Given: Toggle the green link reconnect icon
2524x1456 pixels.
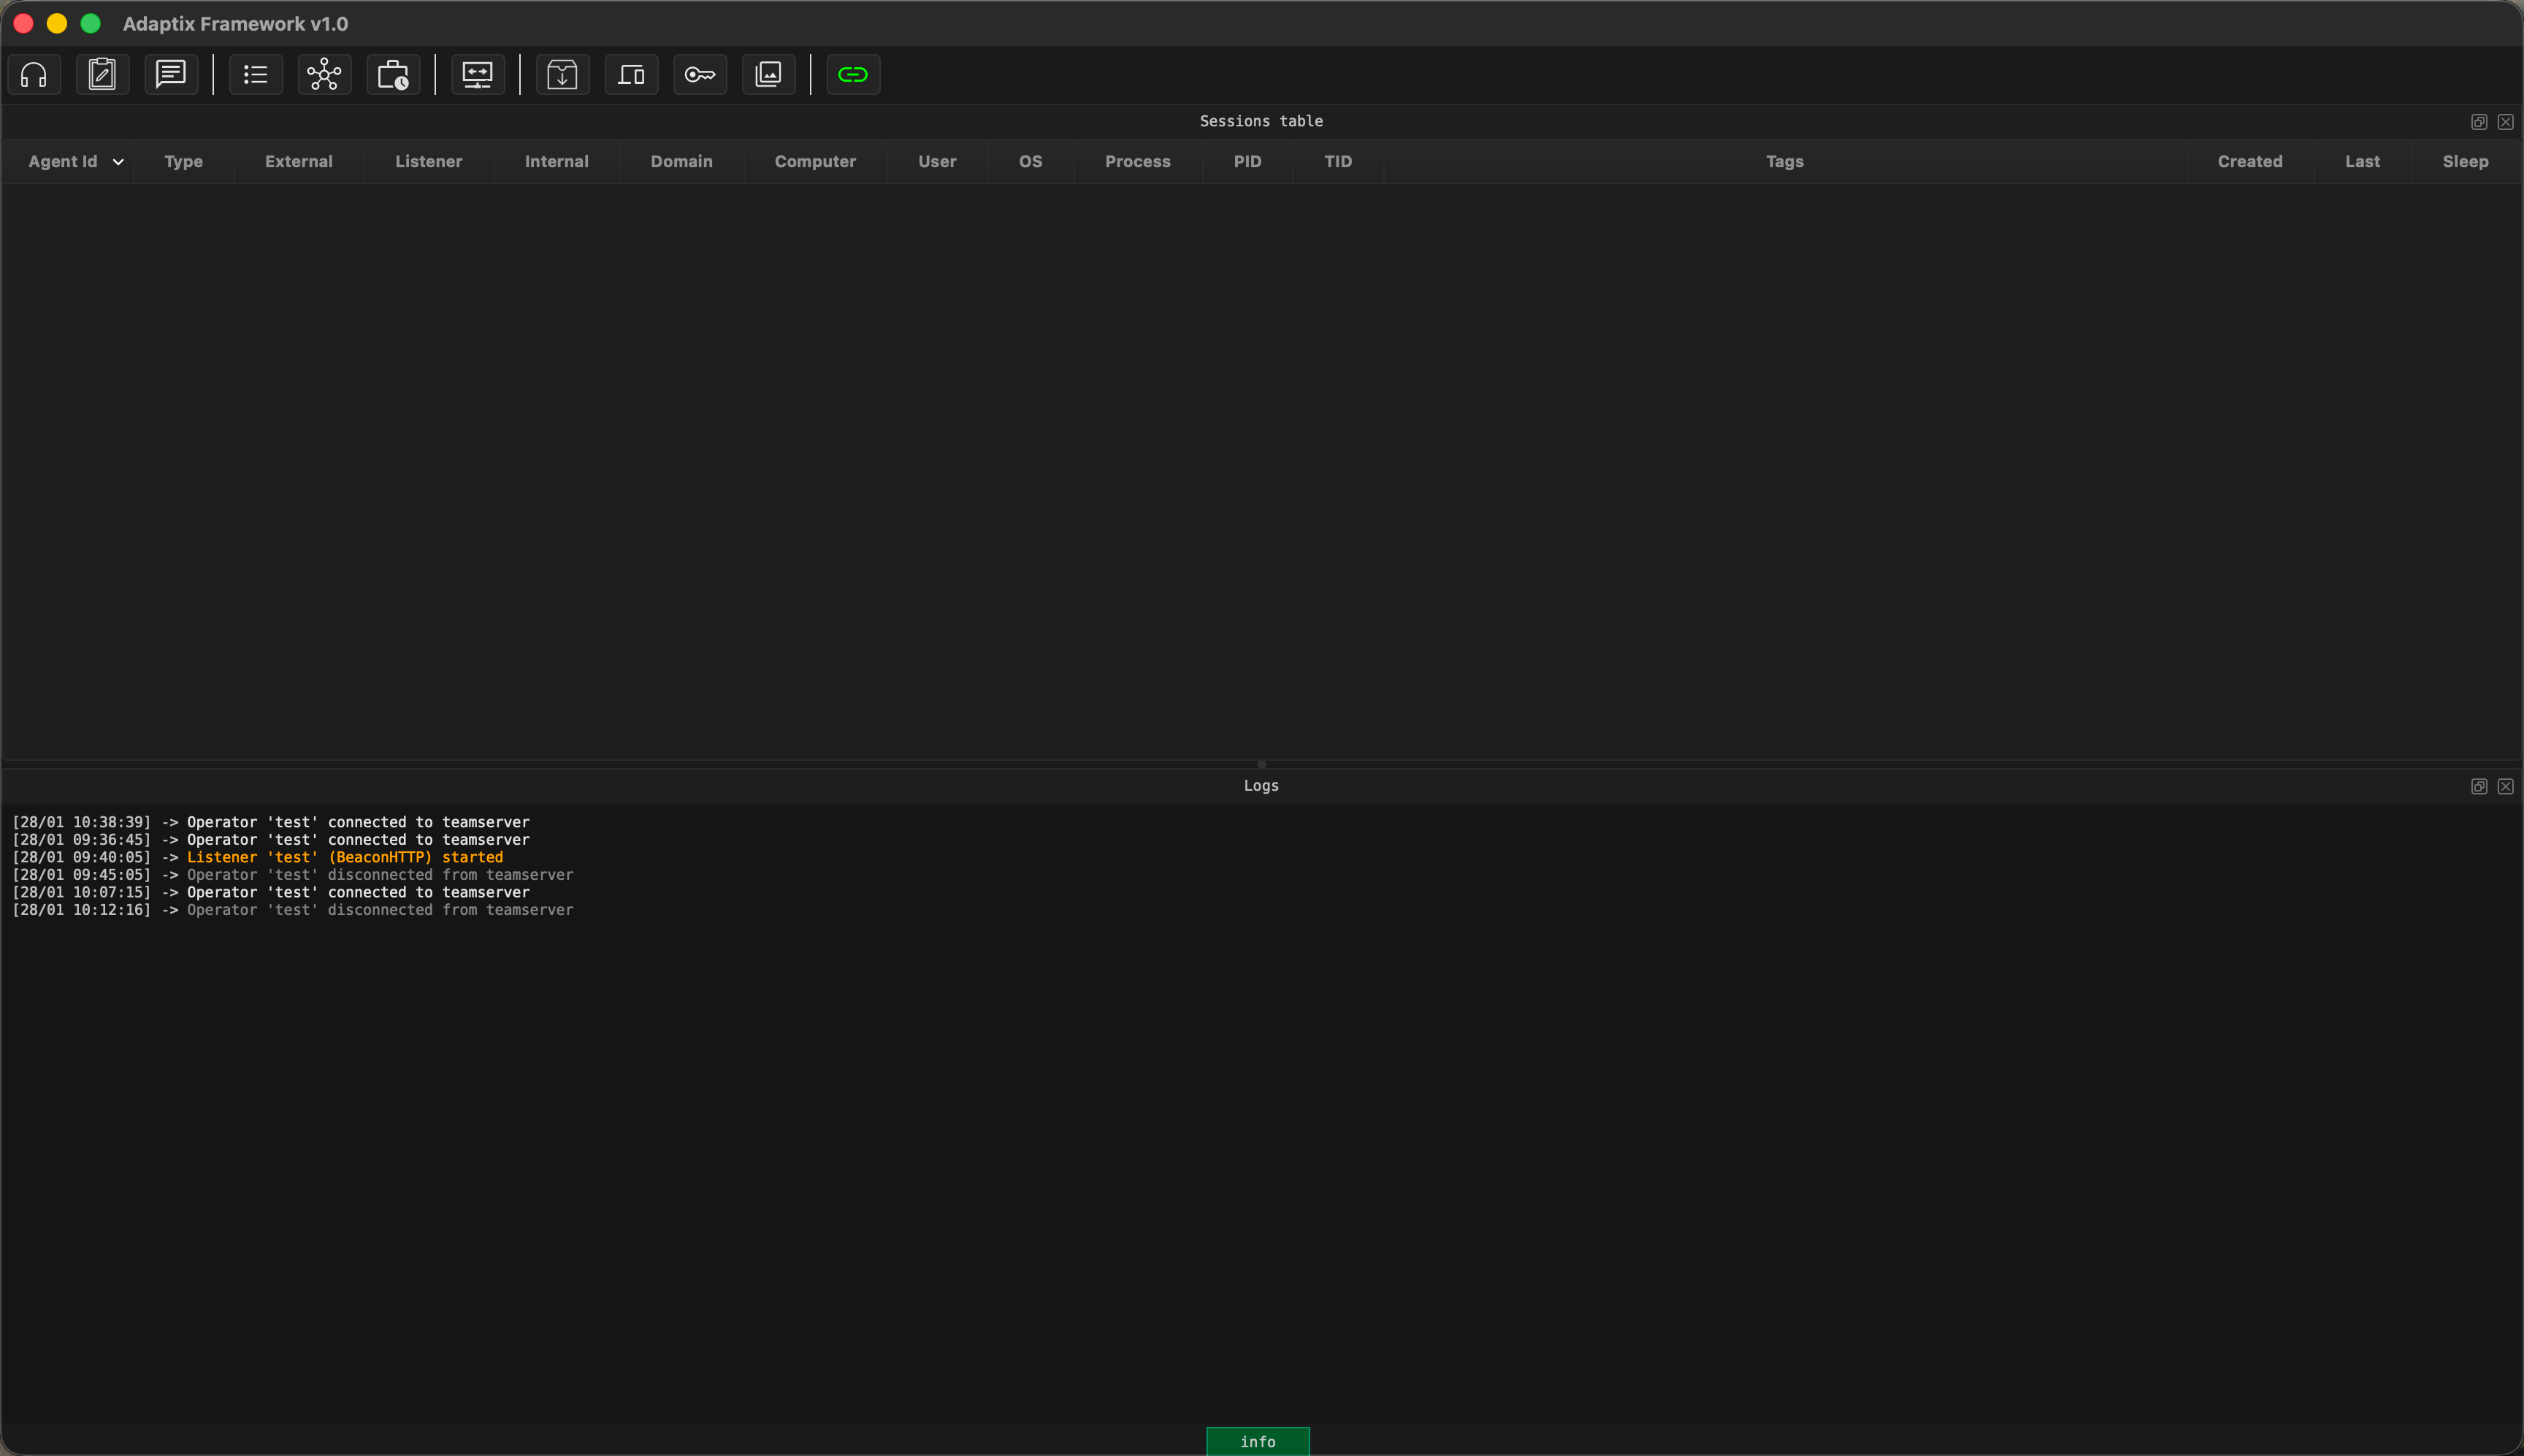Looking at the screenshot, I should [853, 75].
